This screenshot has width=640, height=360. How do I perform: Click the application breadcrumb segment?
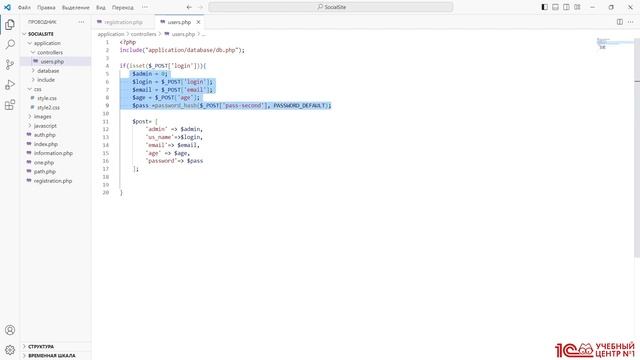[x=111, y=34]
